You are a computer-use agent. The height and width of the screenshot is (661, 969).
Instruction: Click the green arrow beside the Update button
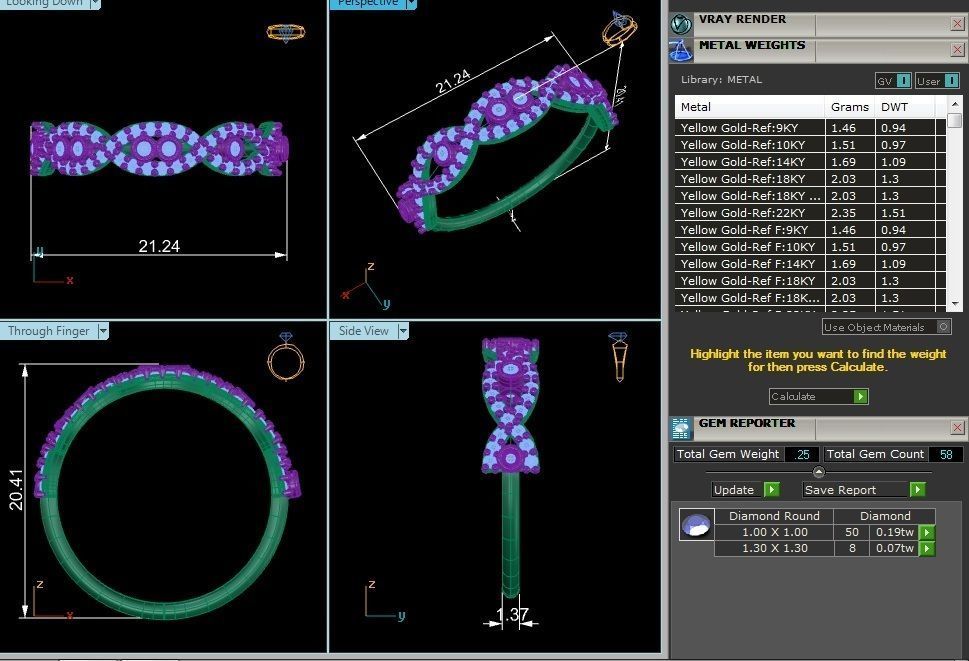(x=771, y=490)
